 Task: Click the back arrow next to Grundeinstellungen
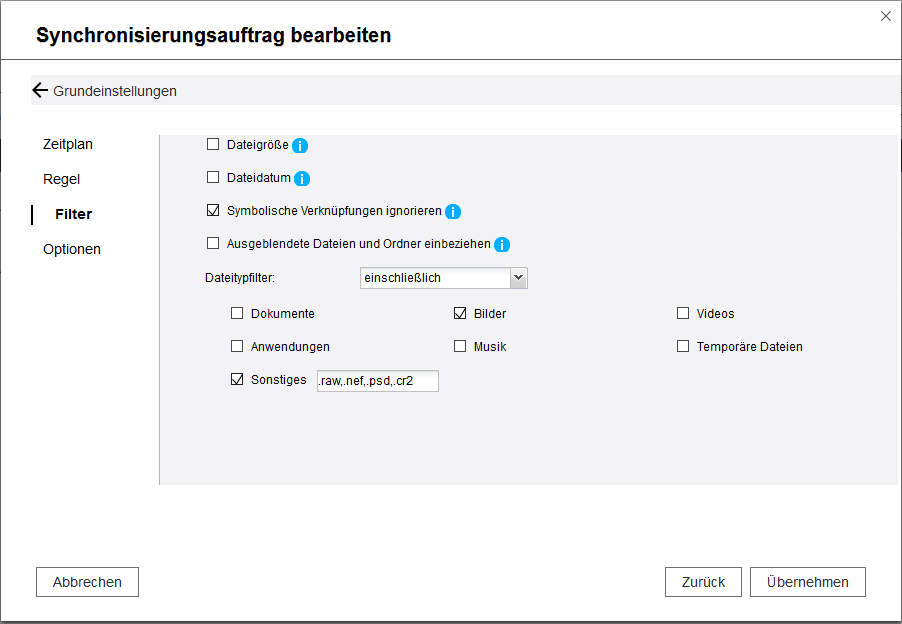[x=40, y=91]
